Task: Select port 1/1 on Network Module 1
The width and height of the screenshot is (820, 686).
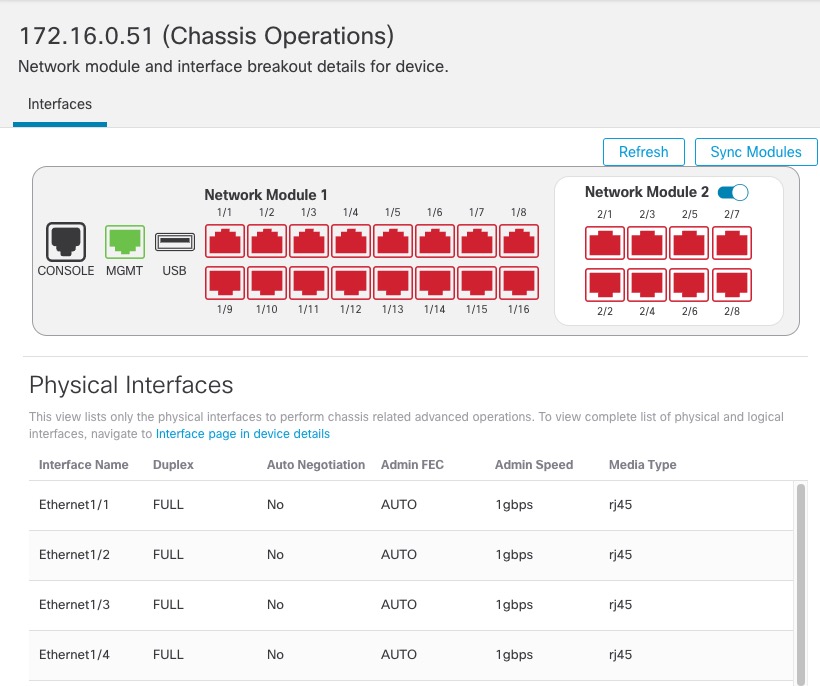Action: pos(224,242)
